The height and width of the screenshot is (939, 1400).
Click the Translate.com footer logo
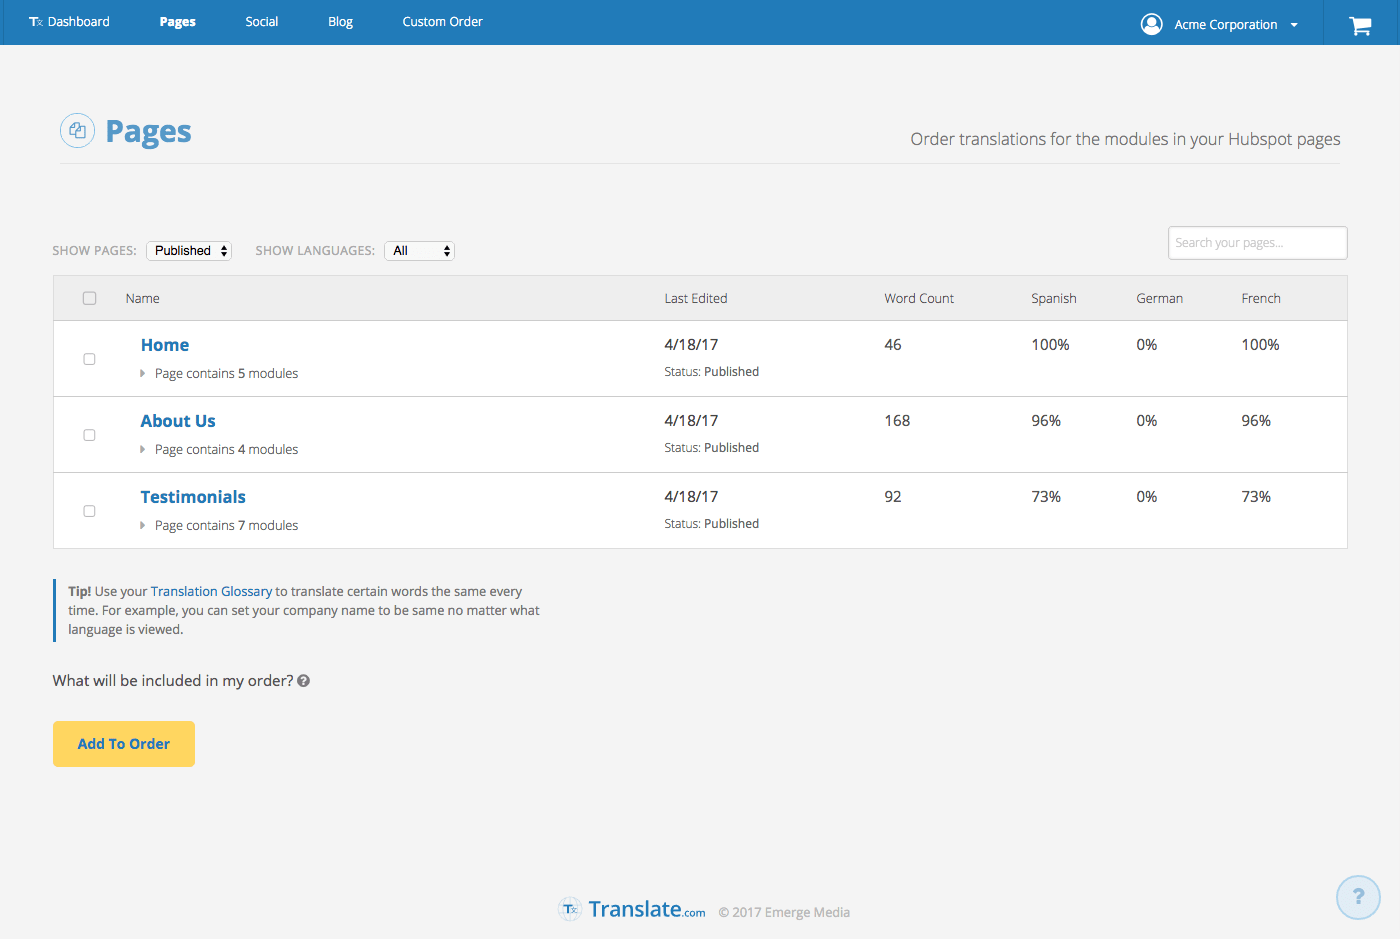point(632,909)
